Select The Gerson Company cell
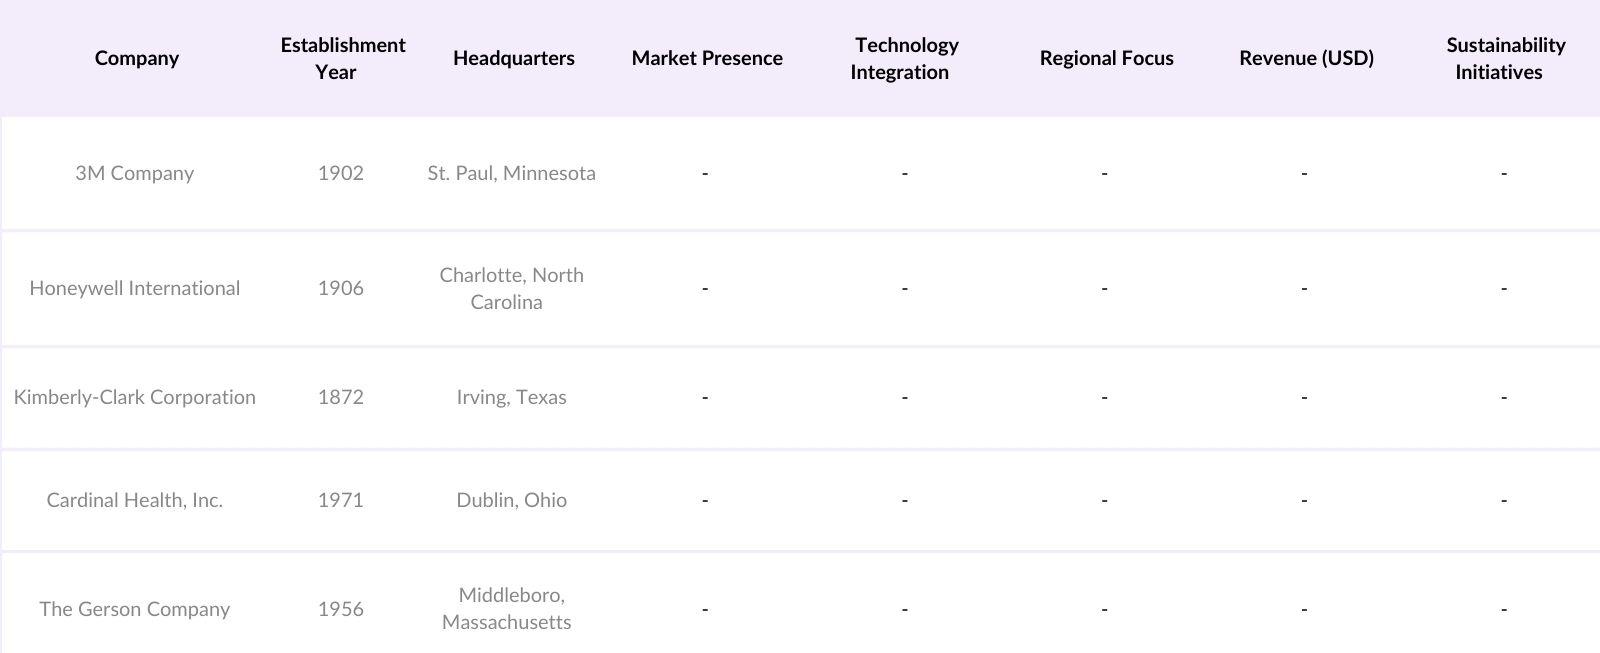 tap(135, 609)
